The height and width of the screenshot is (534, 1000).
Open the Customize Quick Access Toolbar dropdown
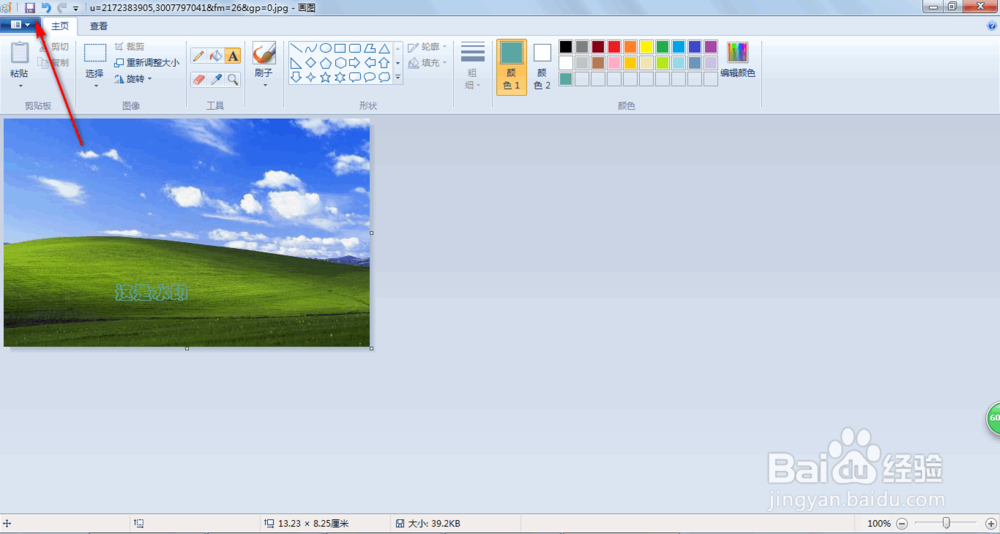(76, 8)
